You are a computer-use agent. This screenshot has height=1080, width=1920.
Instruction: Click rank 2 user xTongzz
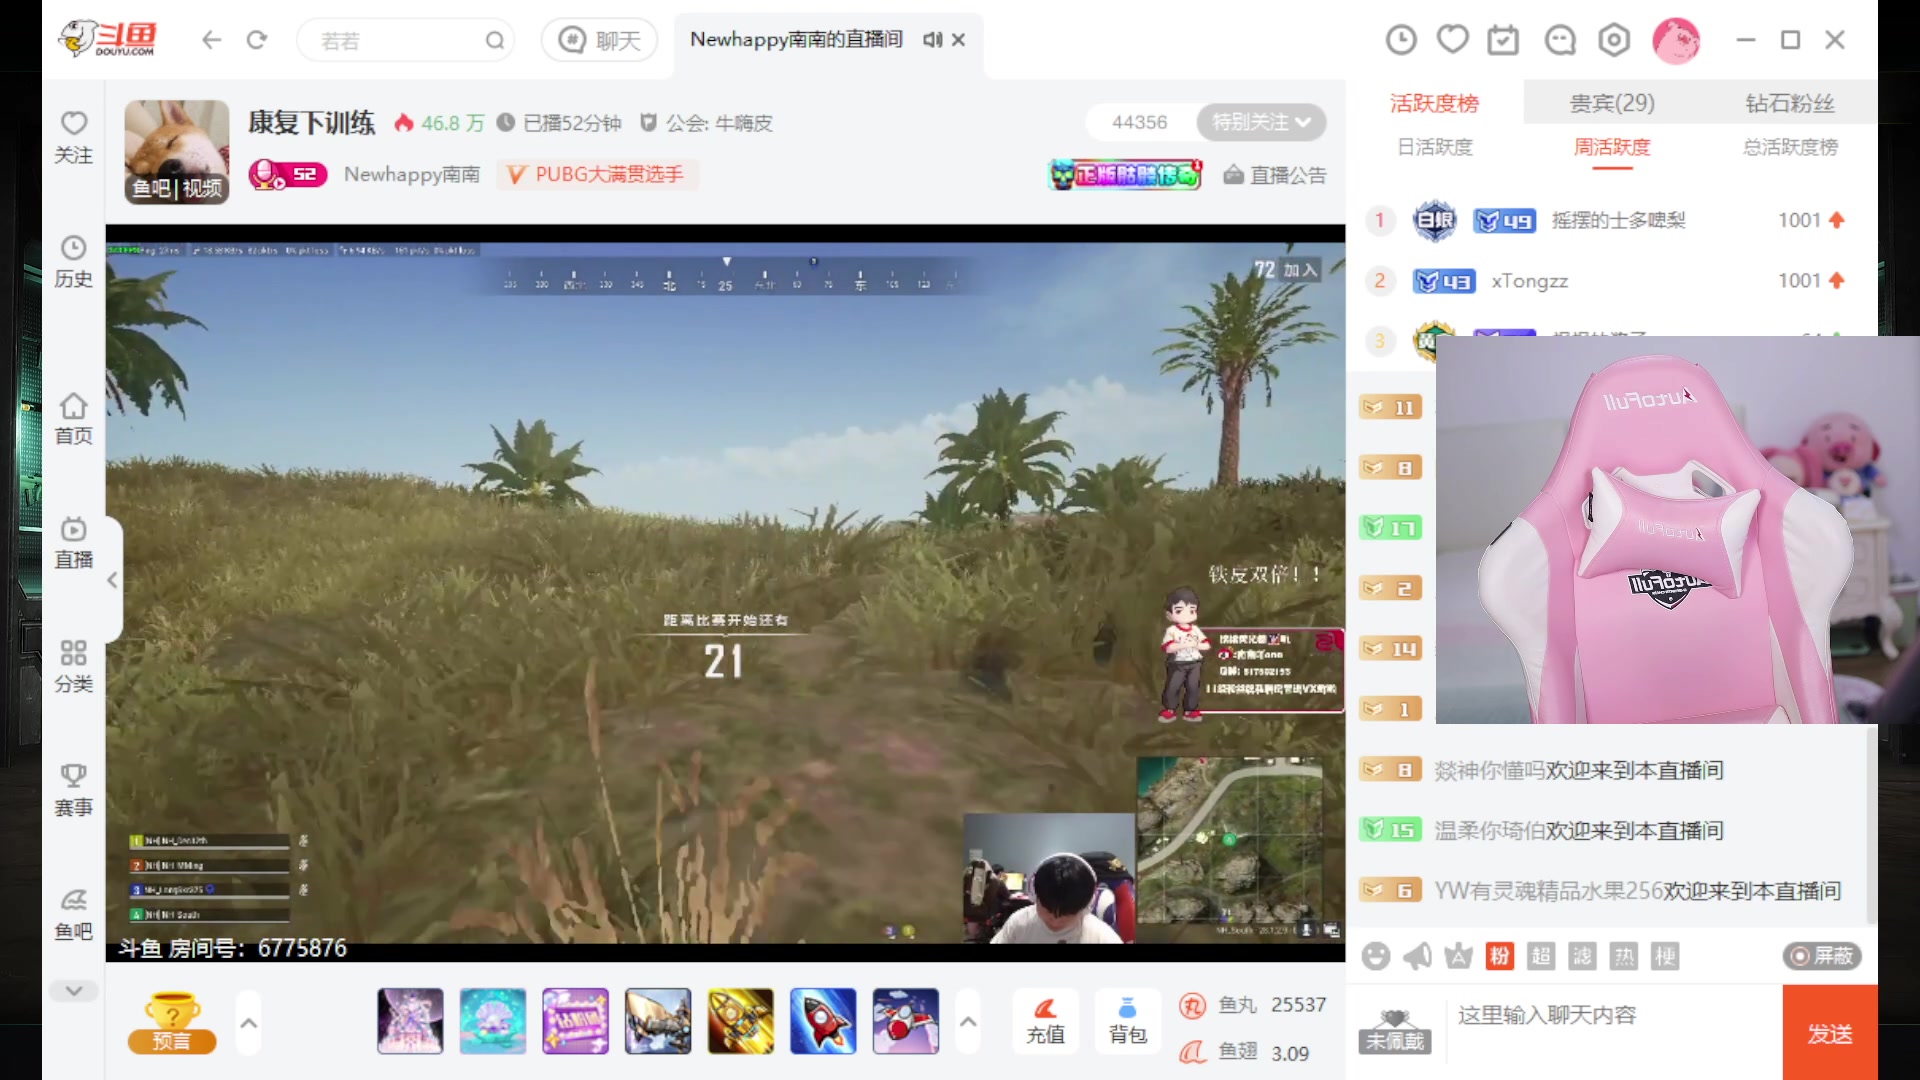tap(1529, 281)
